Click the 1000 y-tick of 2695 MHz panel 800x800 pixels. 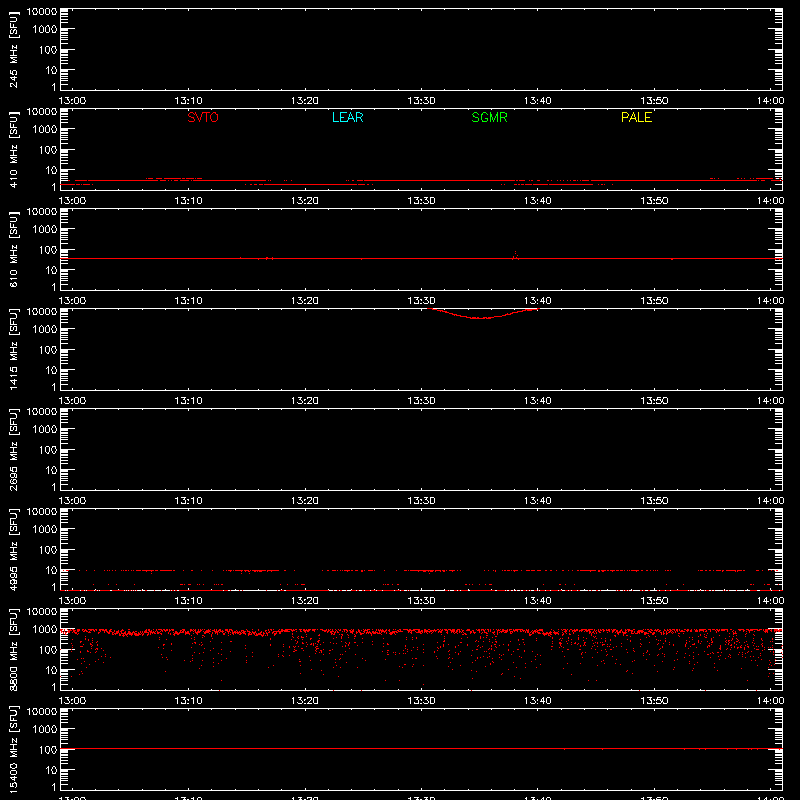(45, 429)
